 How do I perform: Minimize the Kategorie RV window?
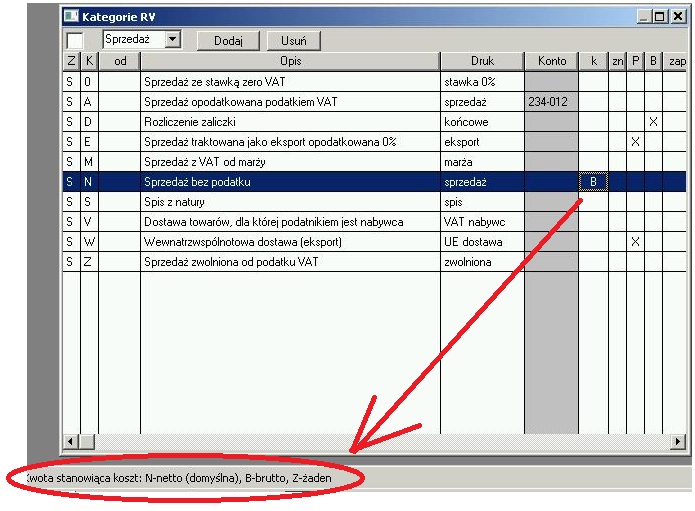click(x=645, y=16)
